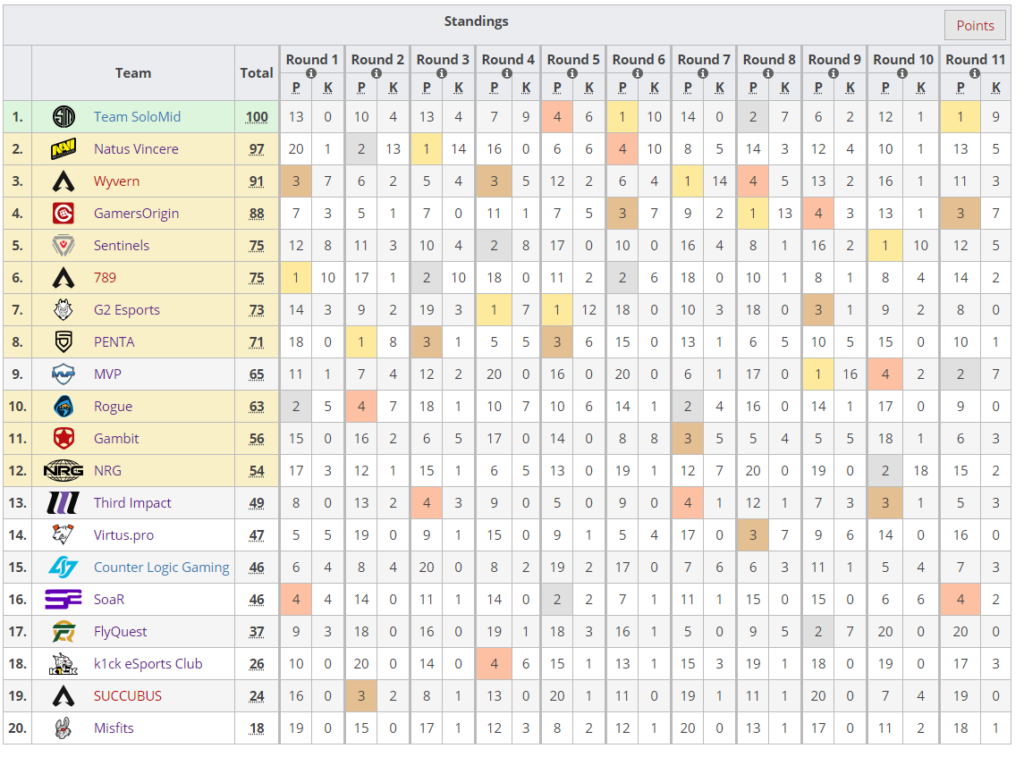
Task: Open the Natus Vincere team link
Action: [x=136, y=149]
